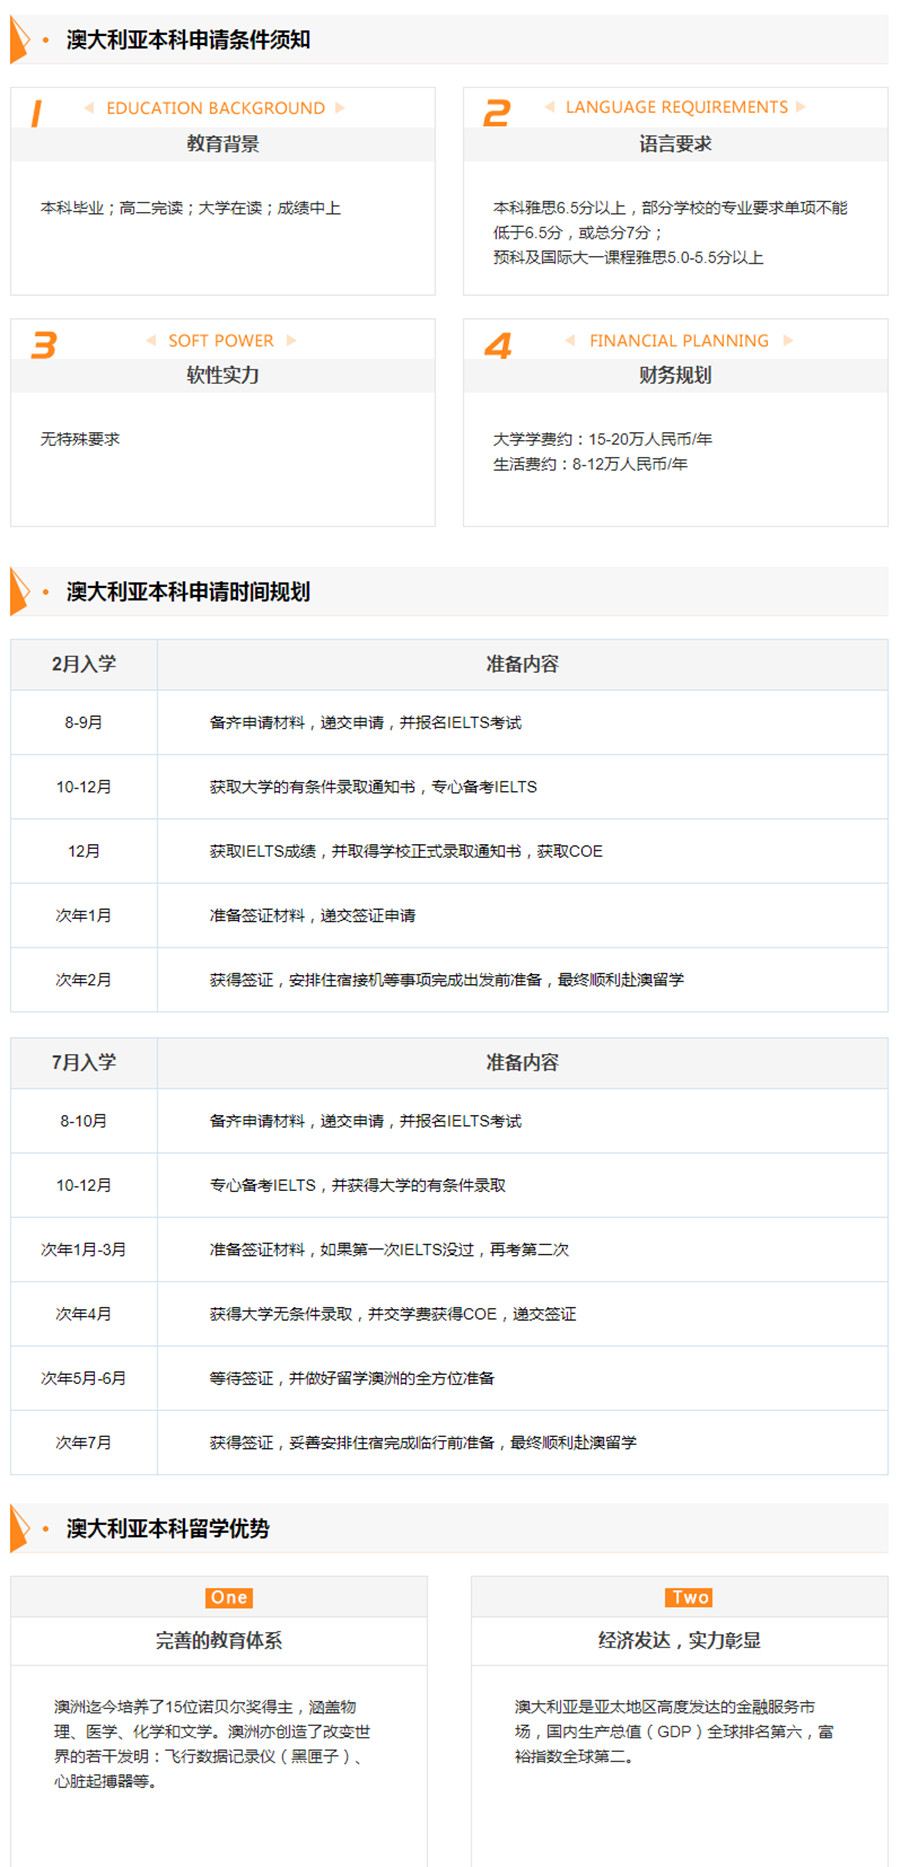Image resolution: width=900 pixels, height=1867 pixels.
Task: Click the 软性实力 title bar
Action: coord(223,376)
